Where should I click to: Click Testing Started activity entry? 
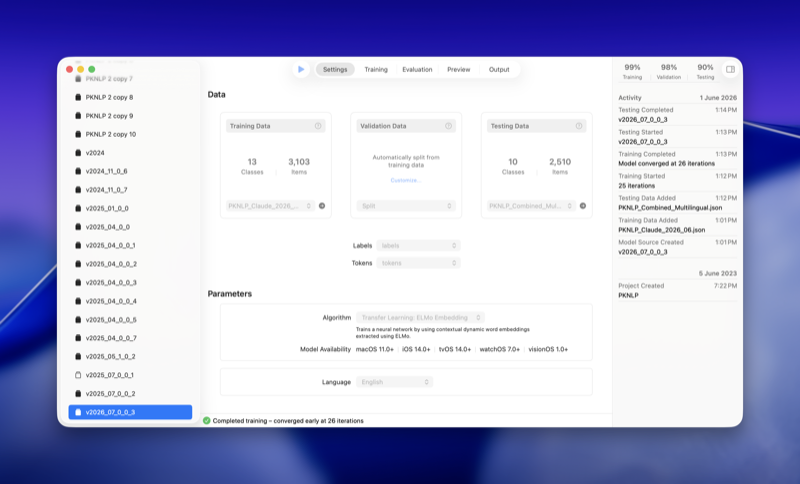[678, 137]
